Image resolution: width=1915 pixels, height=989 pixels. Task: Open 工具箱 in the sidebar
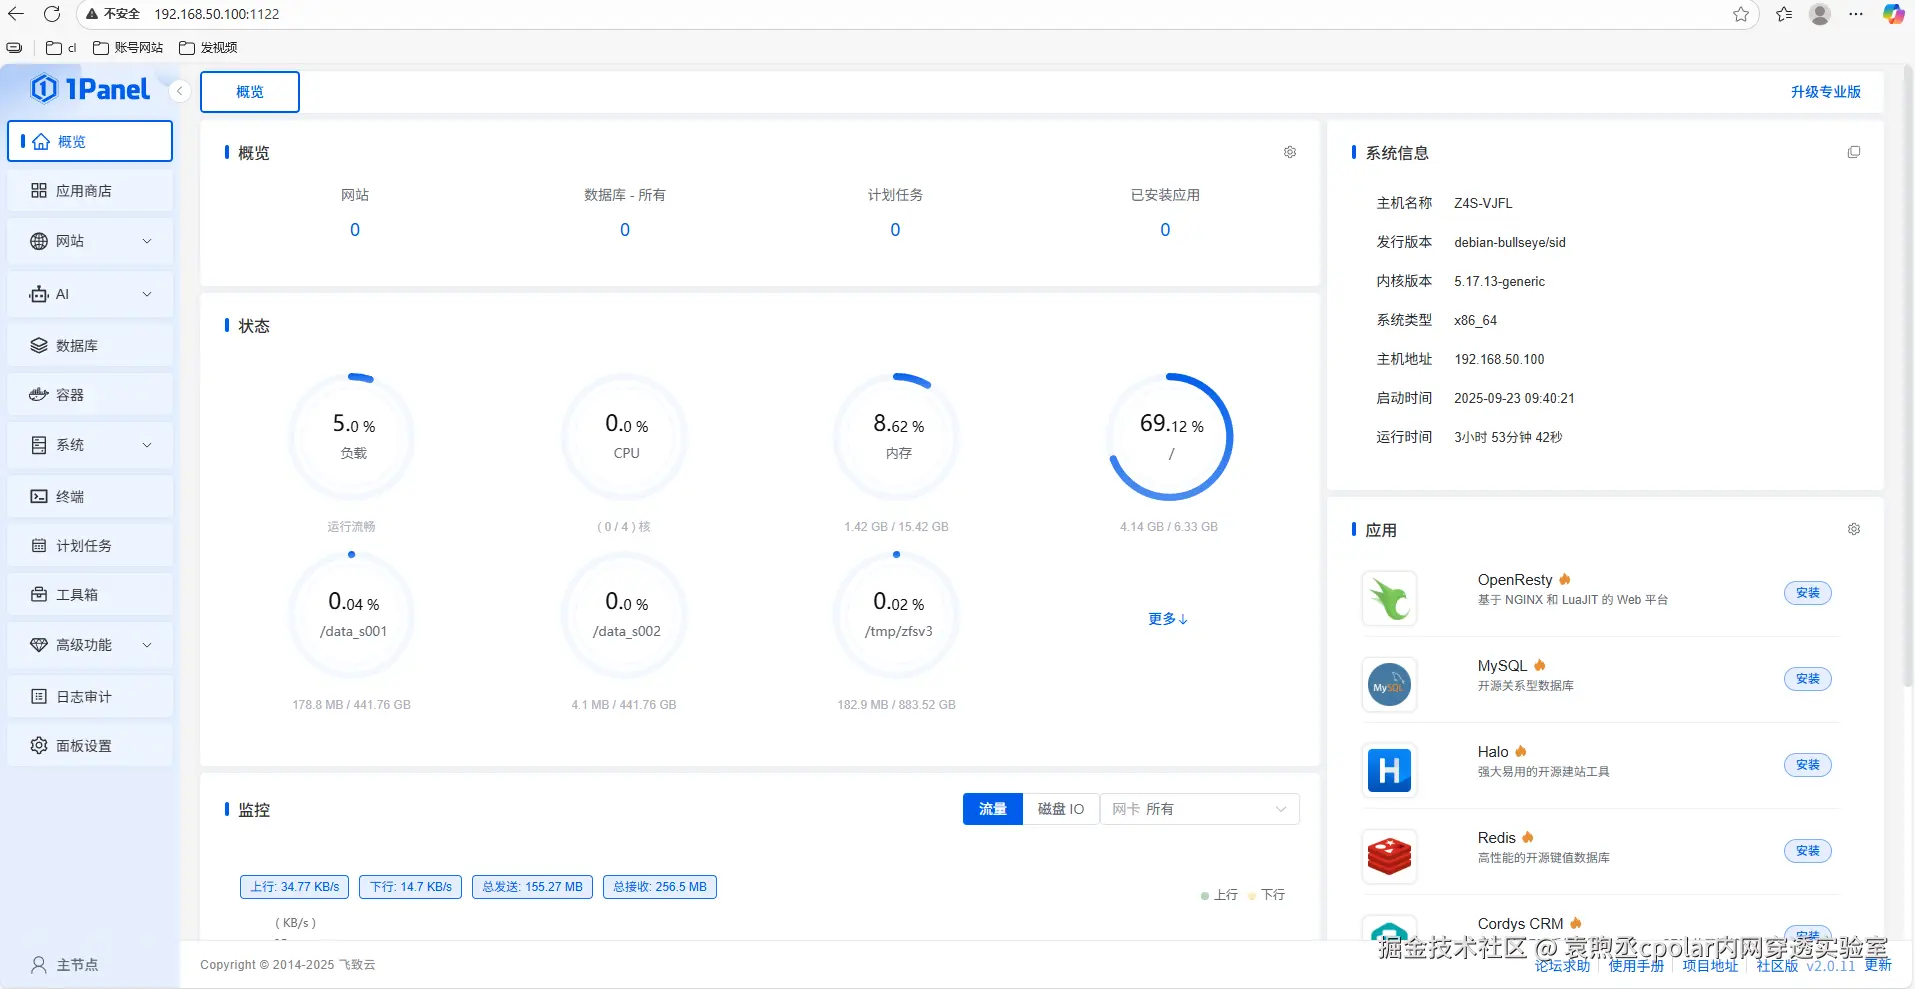pyautogui.click(x=90, y=594)
